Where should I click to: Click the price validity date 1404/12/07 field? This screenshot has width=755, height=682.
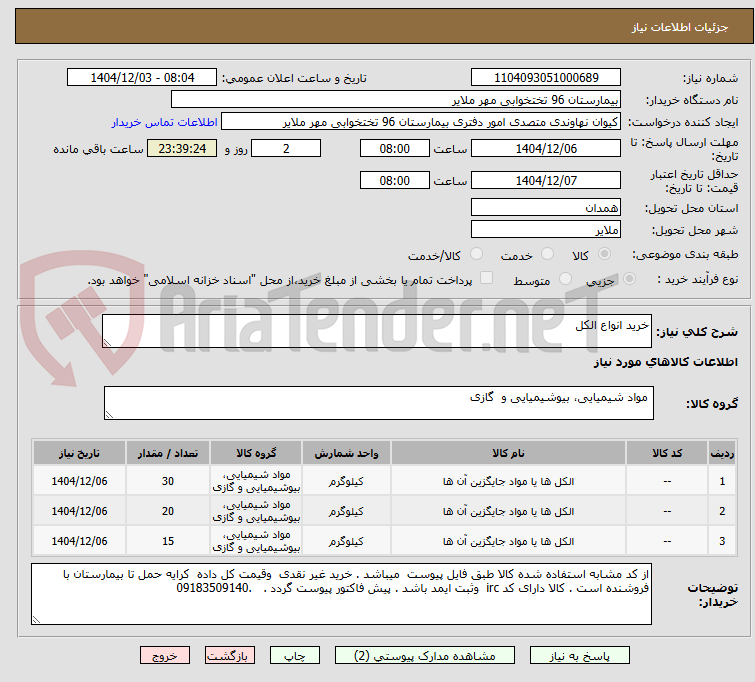point(546,181)
